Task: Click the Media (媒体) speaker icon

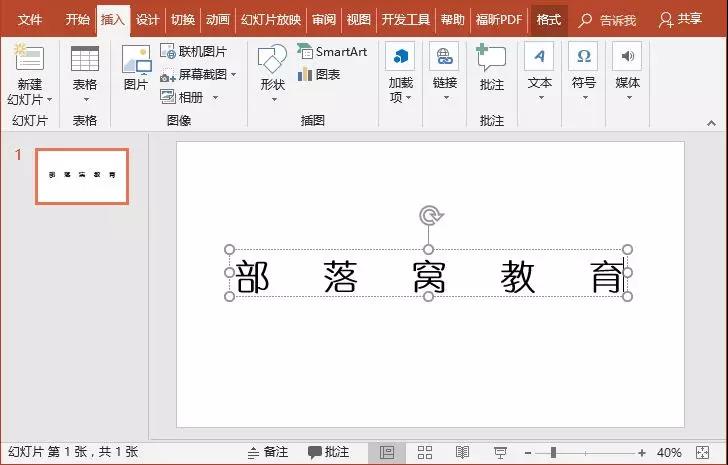Action: click(x=627, y=57)
